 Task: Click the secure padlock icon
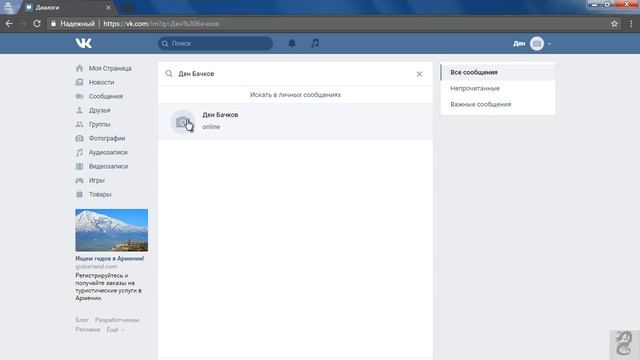pos(53,24)
